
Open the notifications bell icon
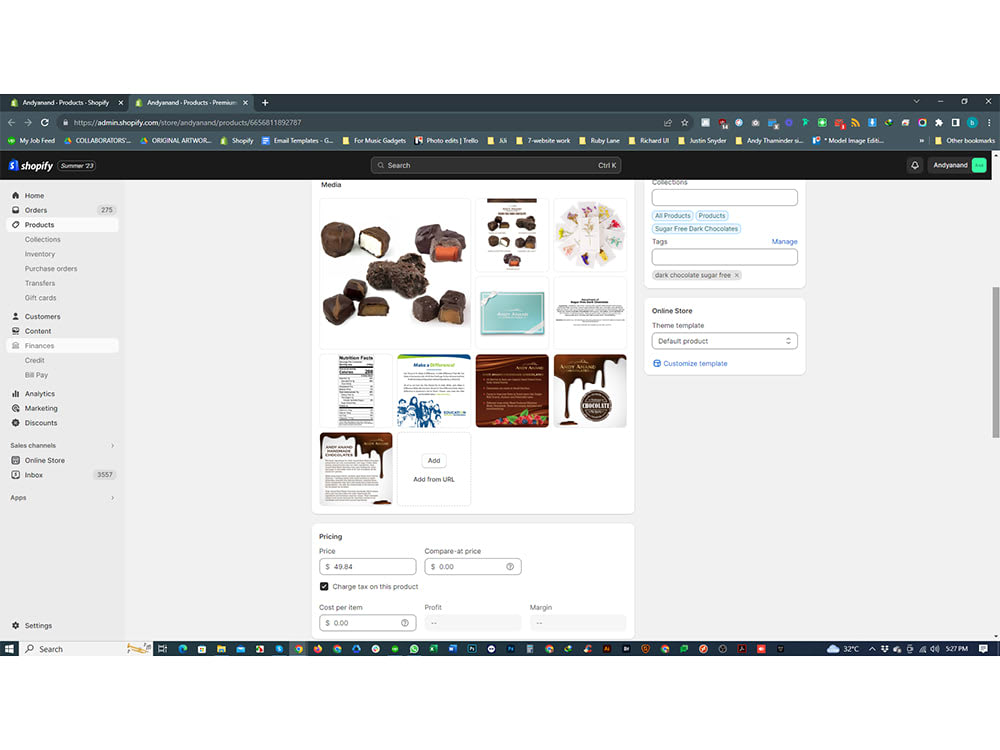[x=915, y=165]
